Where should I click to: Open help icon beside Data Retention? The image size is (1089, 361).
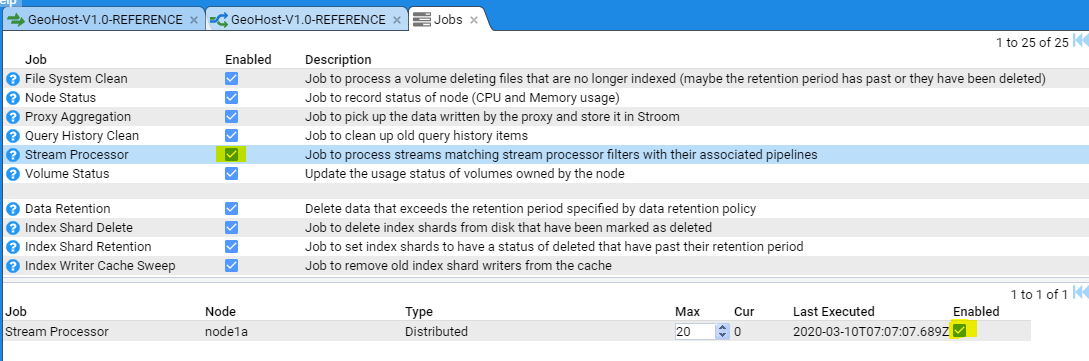coord(13,209)
